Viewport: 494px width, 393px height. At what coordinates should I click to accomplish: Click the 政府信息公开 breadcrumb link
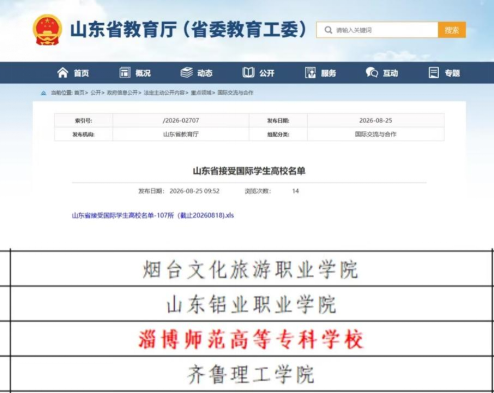coord(123,93)
